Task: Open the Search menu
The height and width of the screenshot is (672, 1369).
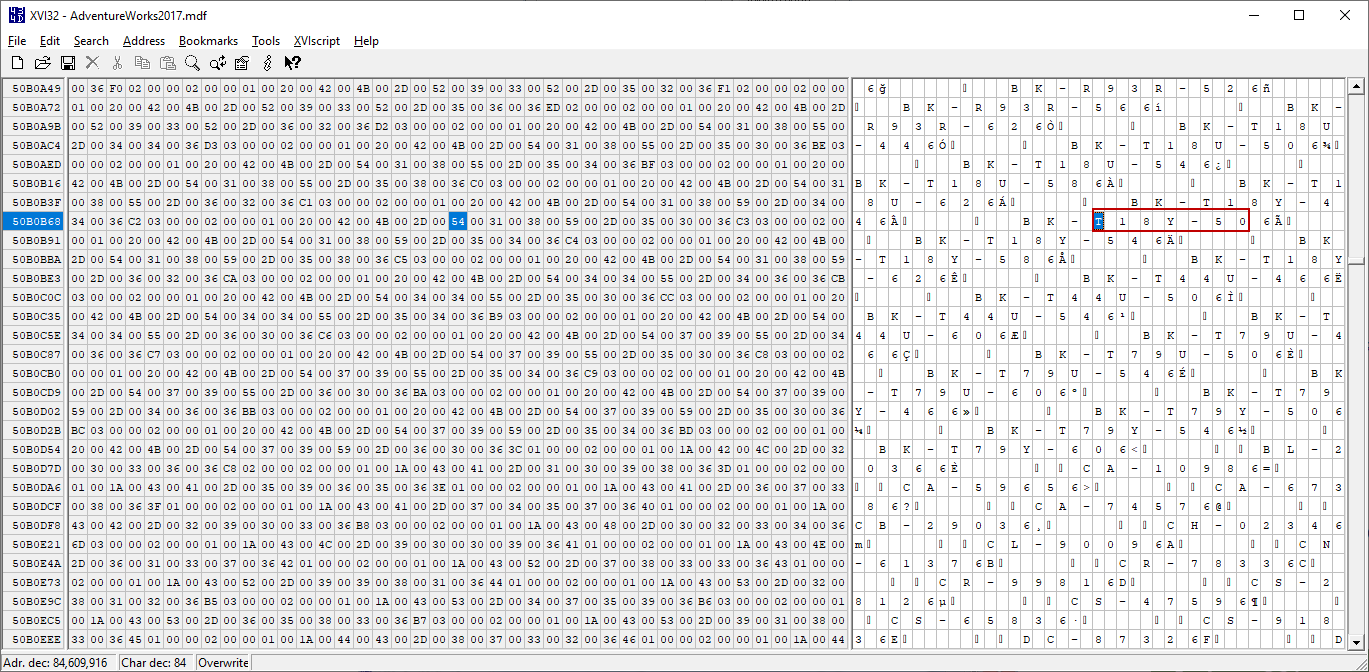Action: [x=91, y=41]
